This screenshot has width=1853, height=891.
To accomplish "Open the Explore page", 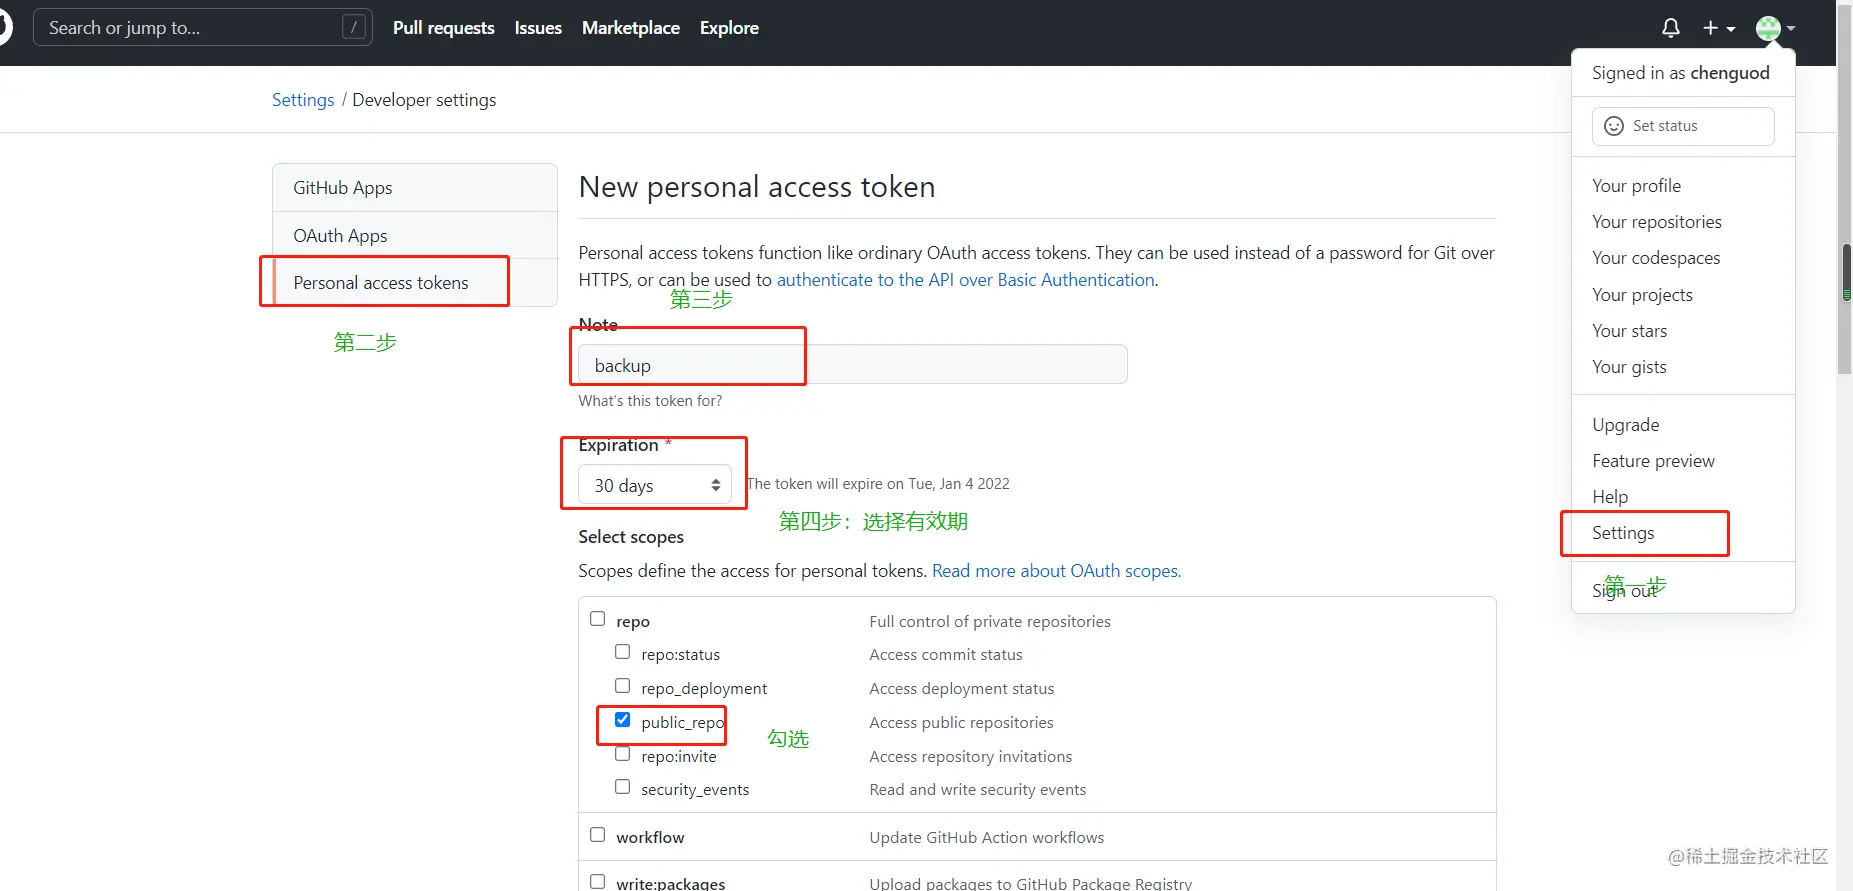I will coord(729,28).
